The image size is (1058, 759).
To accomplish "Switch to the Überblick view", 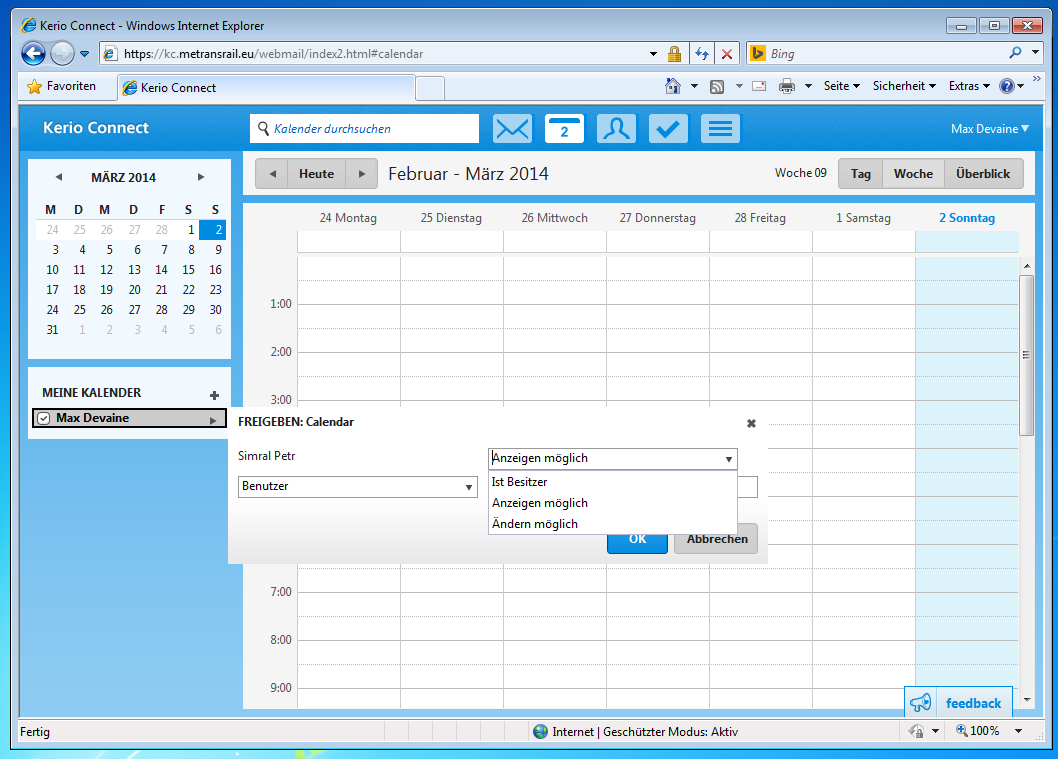I will click(983, 174).
